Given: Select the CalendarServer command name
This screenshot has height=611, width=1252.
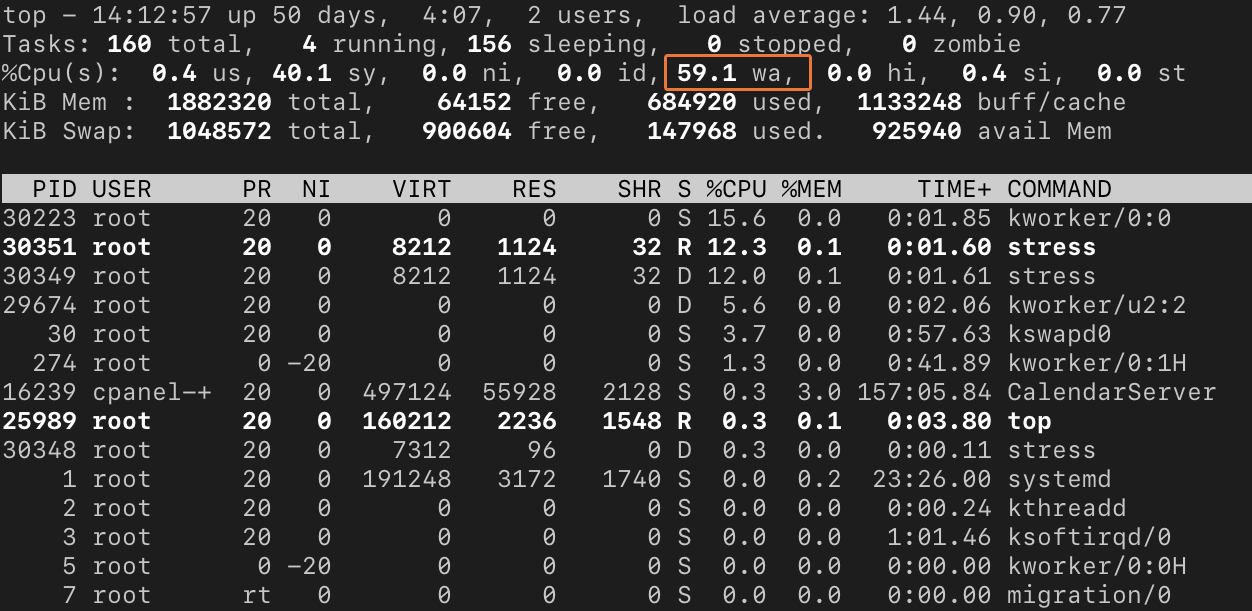Looking at the screenshot, I should click(1111, 392).
